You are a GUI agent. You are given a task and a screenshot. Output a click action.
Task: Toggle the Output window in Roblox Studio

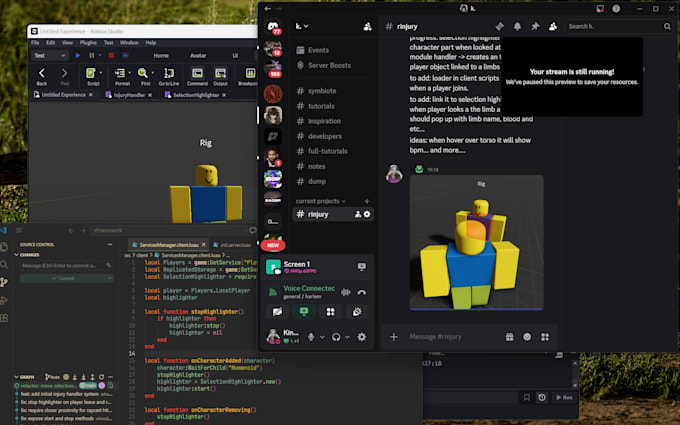coord(220,76)
